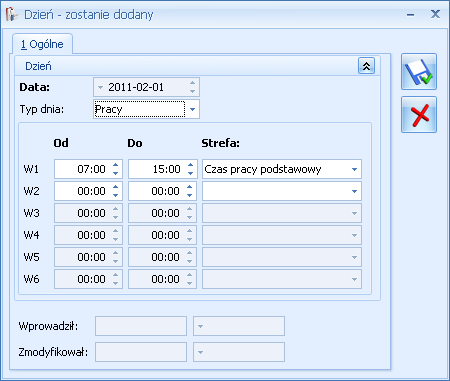
Task: Increase the W1 Do time with the up arrow
Action: point(190,165)
